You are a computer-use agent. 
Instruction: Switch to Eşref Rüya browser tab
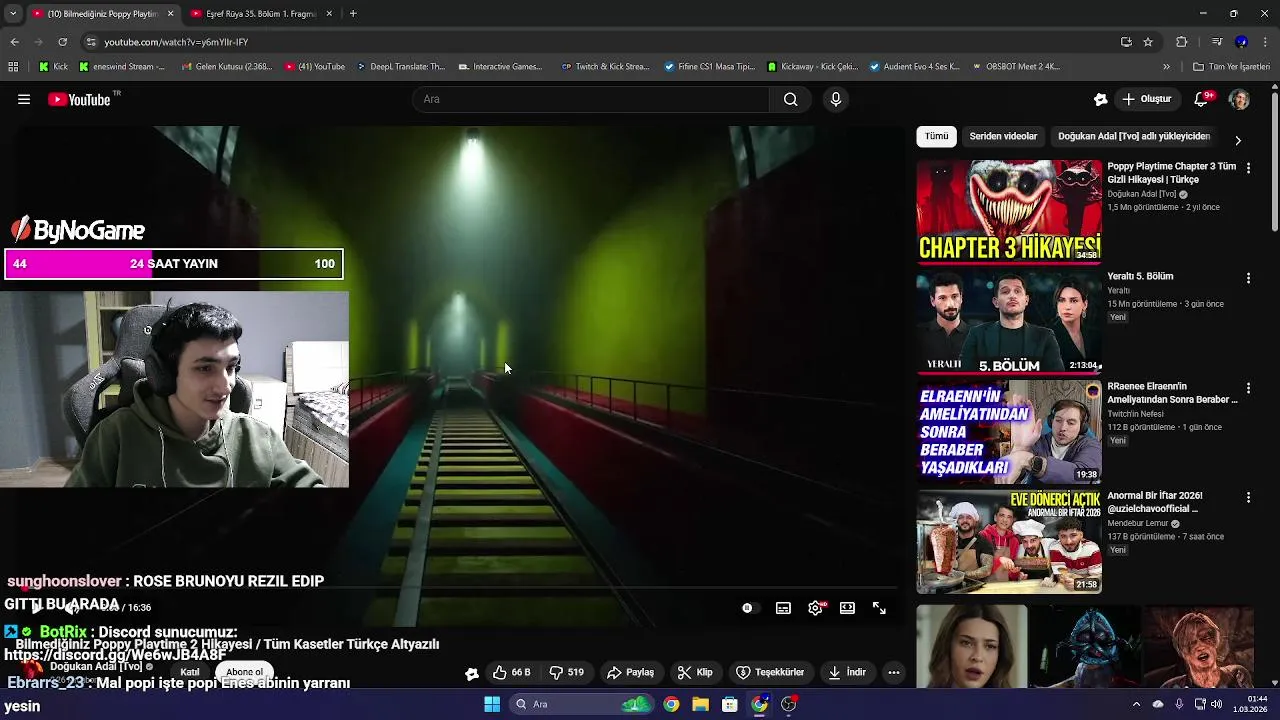coord(259,14)
